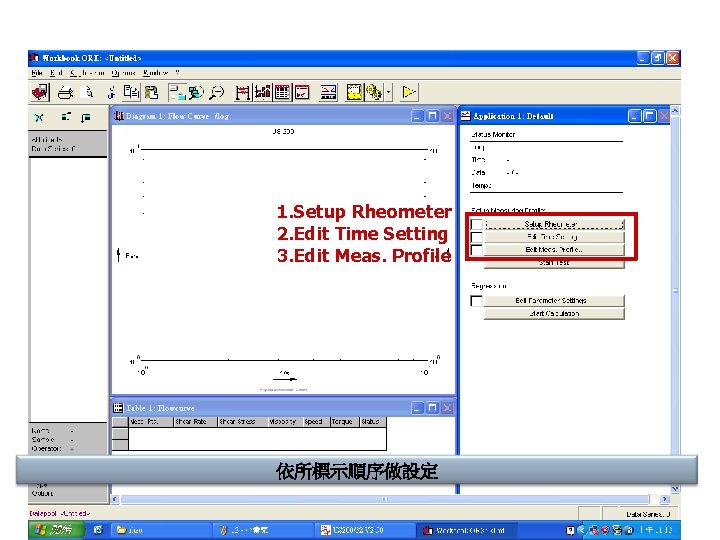
Task: Select the Meas. Pts. column header
Action: click(151, 422)
